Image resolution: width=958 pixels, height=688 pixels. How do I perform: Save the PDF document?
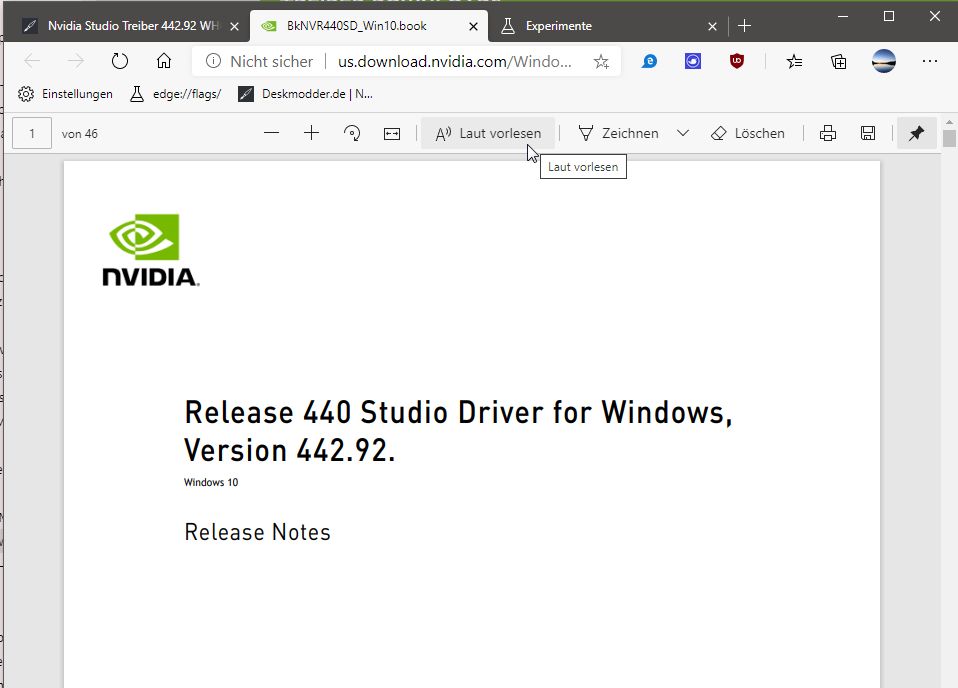(868, 133)
